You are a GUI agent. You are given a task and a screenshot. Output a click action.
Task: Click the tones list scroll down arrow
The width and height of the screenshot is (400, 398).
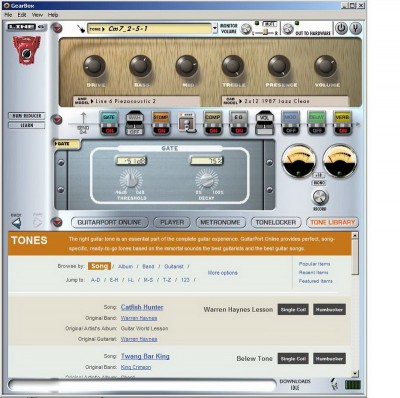tap(355, 373)
